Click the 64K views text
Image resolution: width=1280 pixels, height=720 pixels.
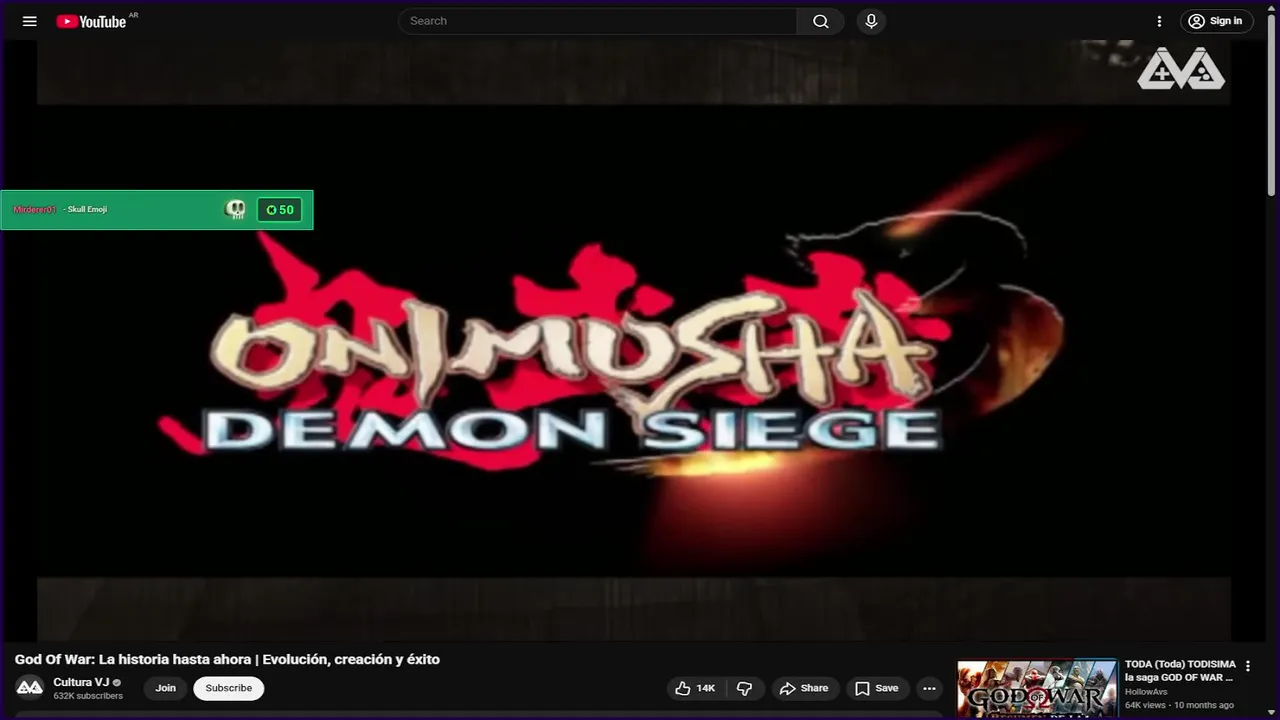coord(1146,705)
